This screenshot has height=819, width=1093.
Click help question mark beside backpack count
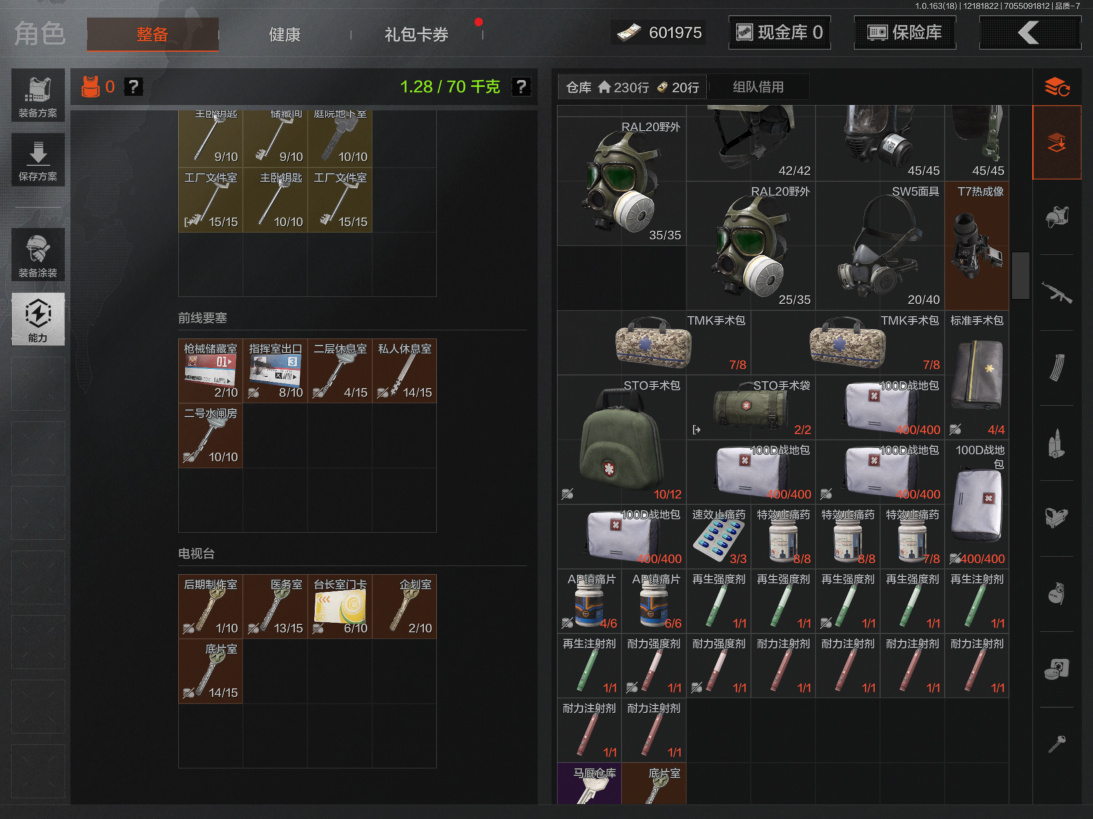click(x=134, y=87)
